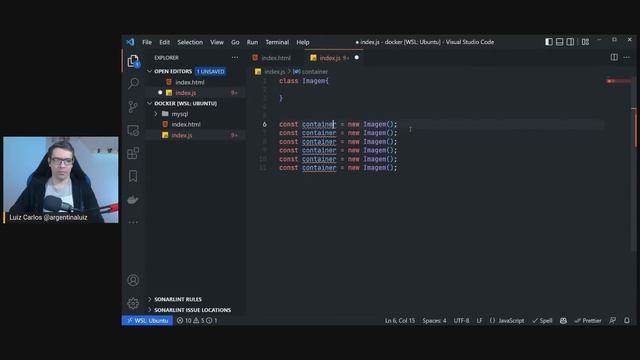
Task: Open the Help menu
Action: [302, 42]
